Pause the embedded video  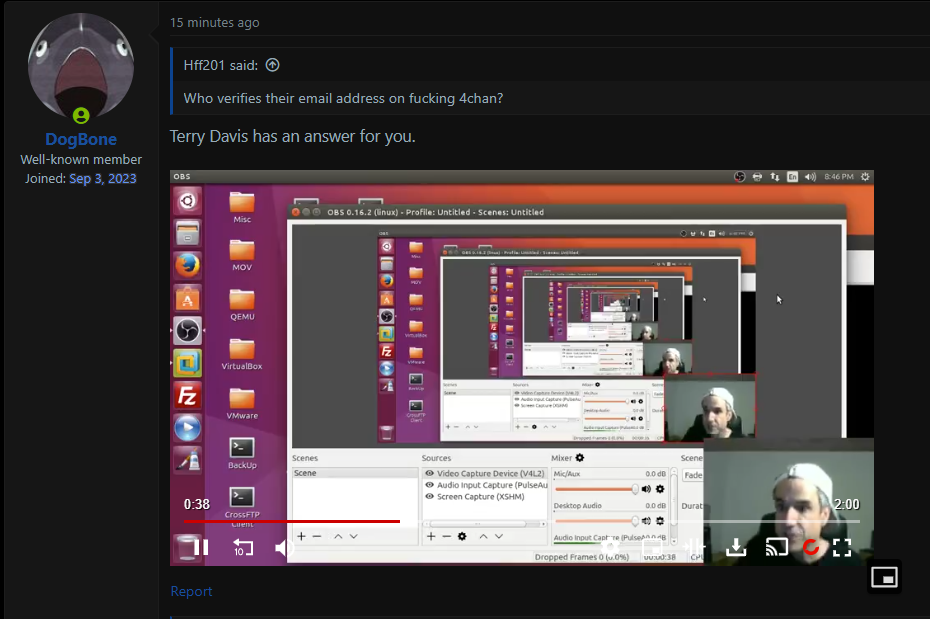tap(201, 547)
